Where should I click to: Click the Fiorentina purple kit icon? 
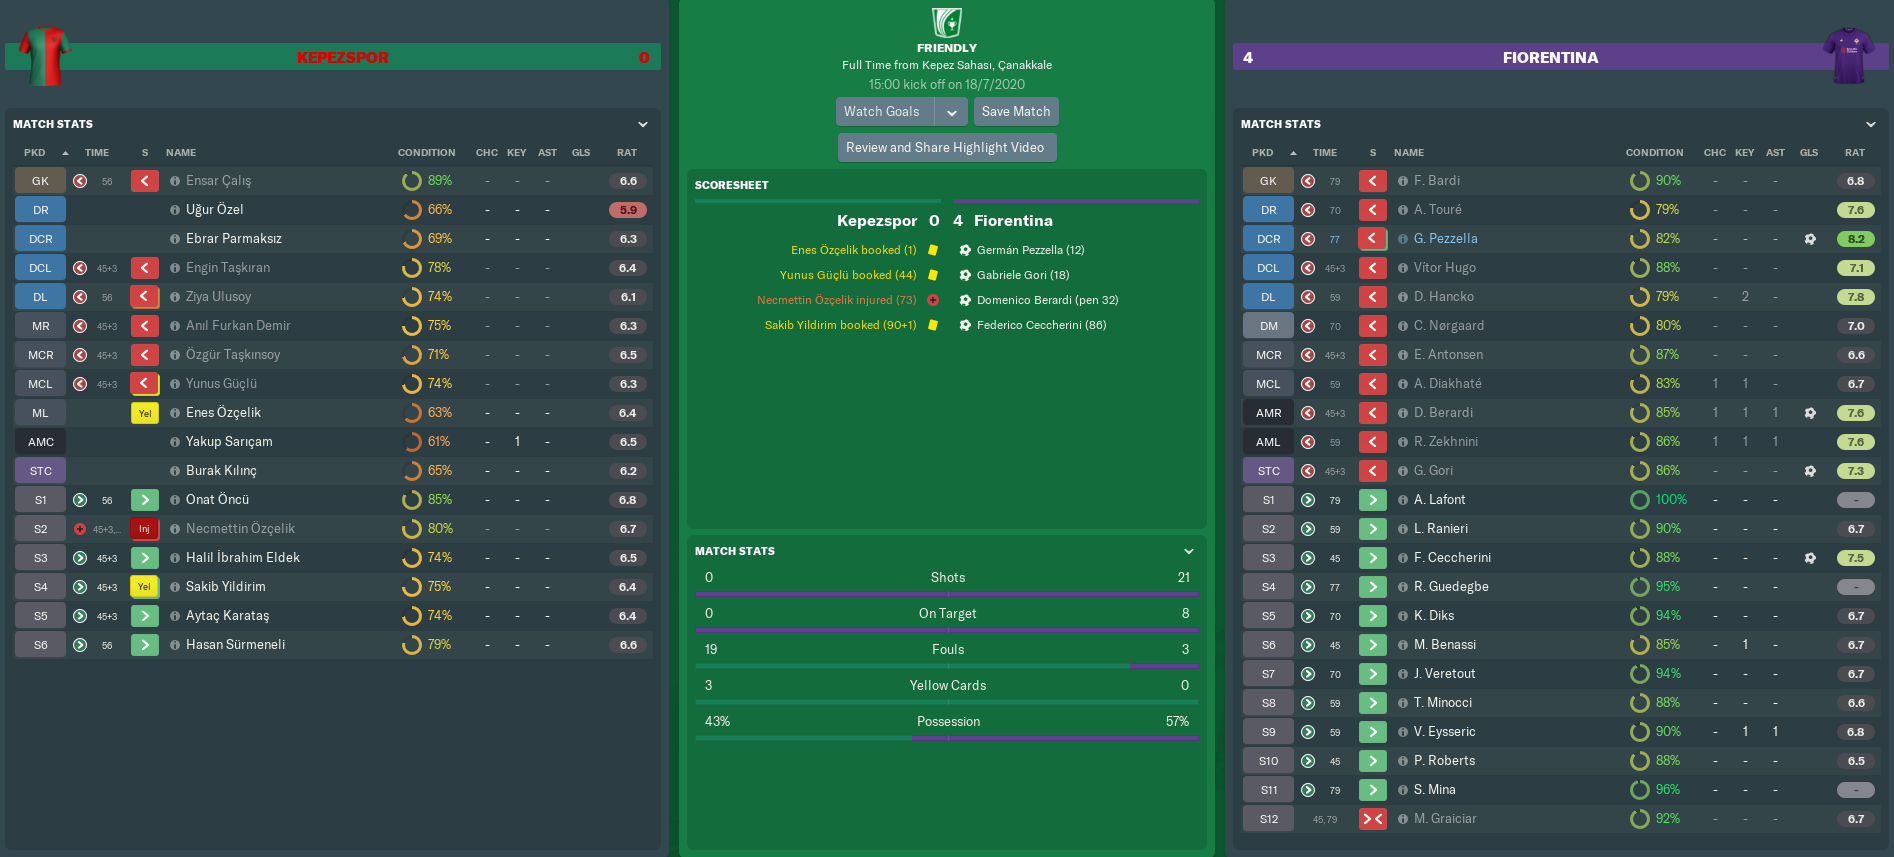tap(1848, 55)
